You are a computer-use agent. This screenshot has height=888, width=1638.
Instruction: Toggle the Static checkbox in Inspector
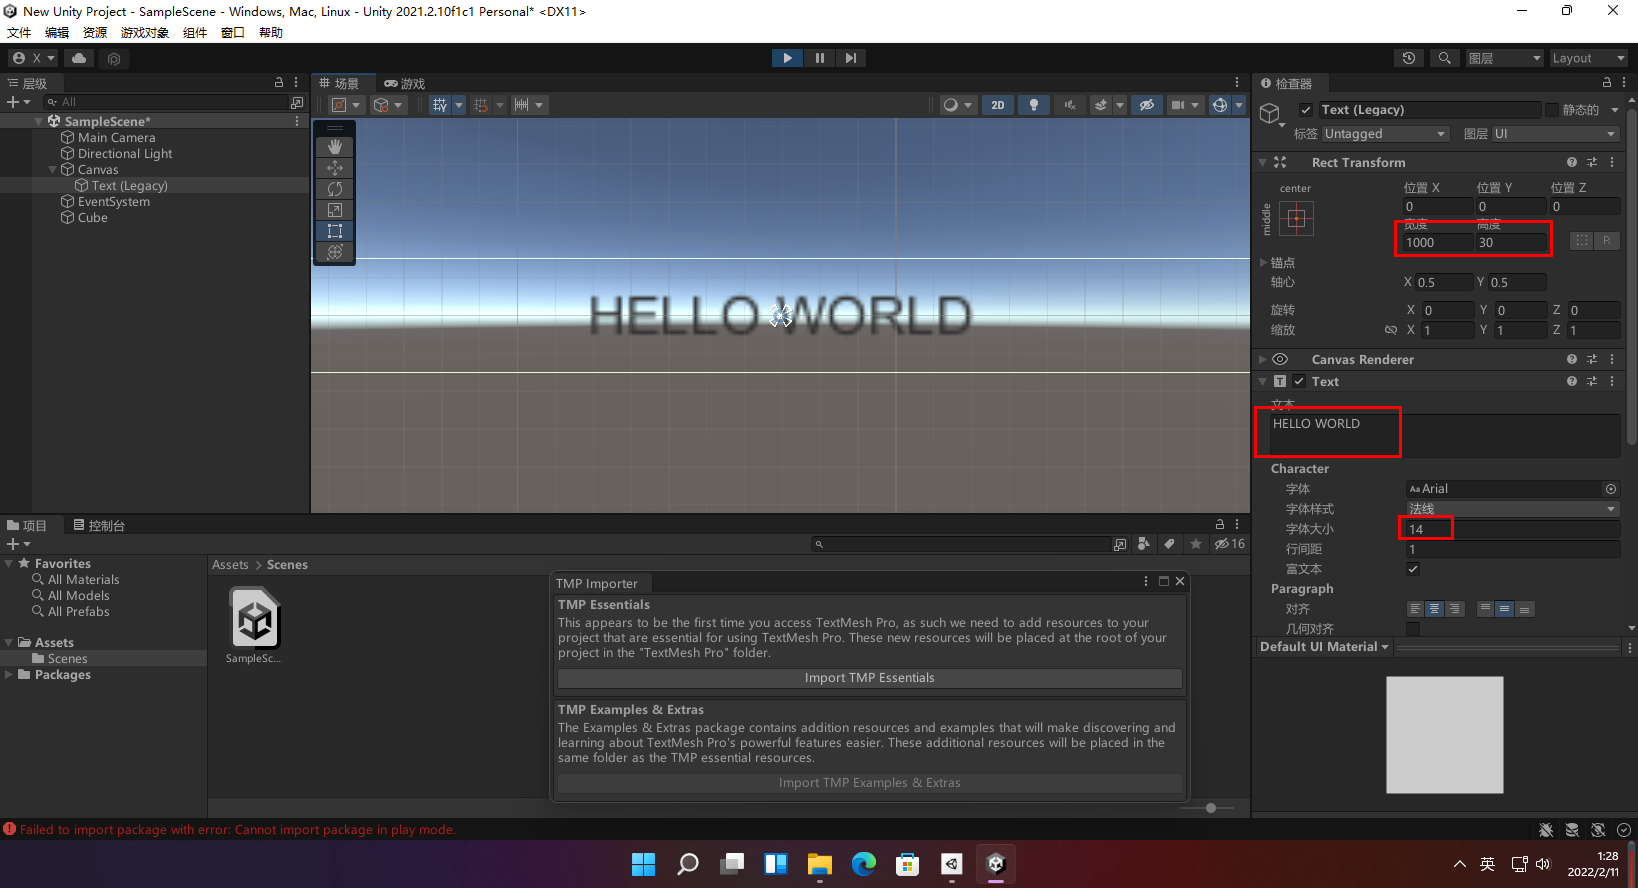(x=1552, y=110)
